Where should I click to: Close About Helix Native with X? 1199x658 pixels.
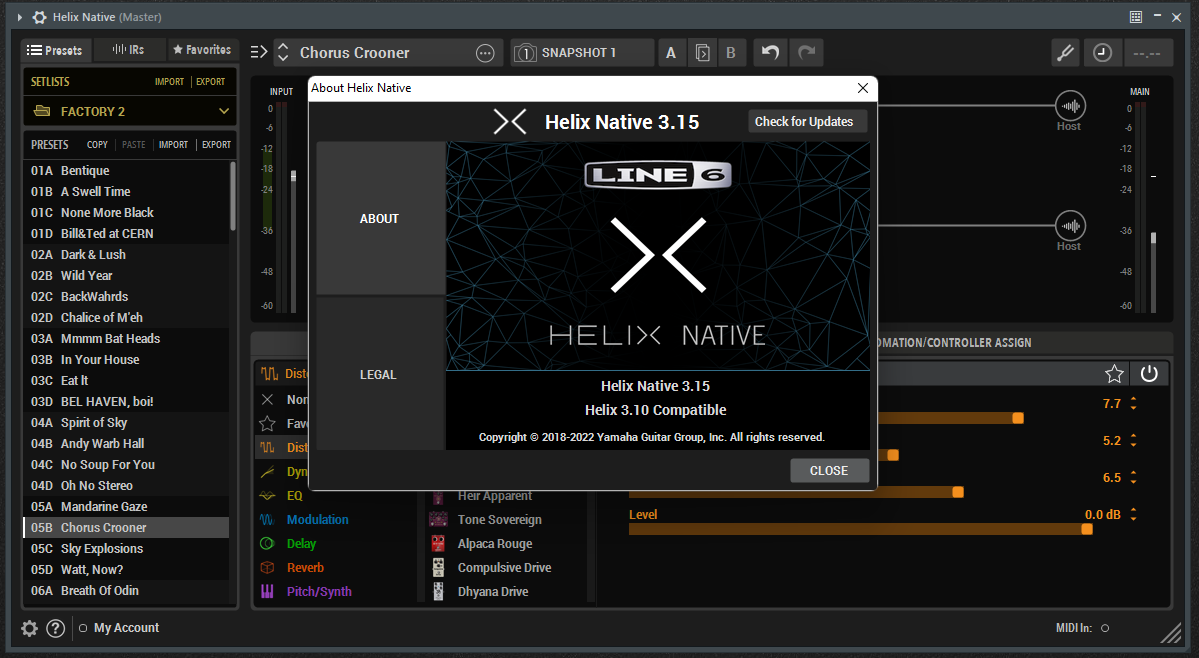point(863,88)
